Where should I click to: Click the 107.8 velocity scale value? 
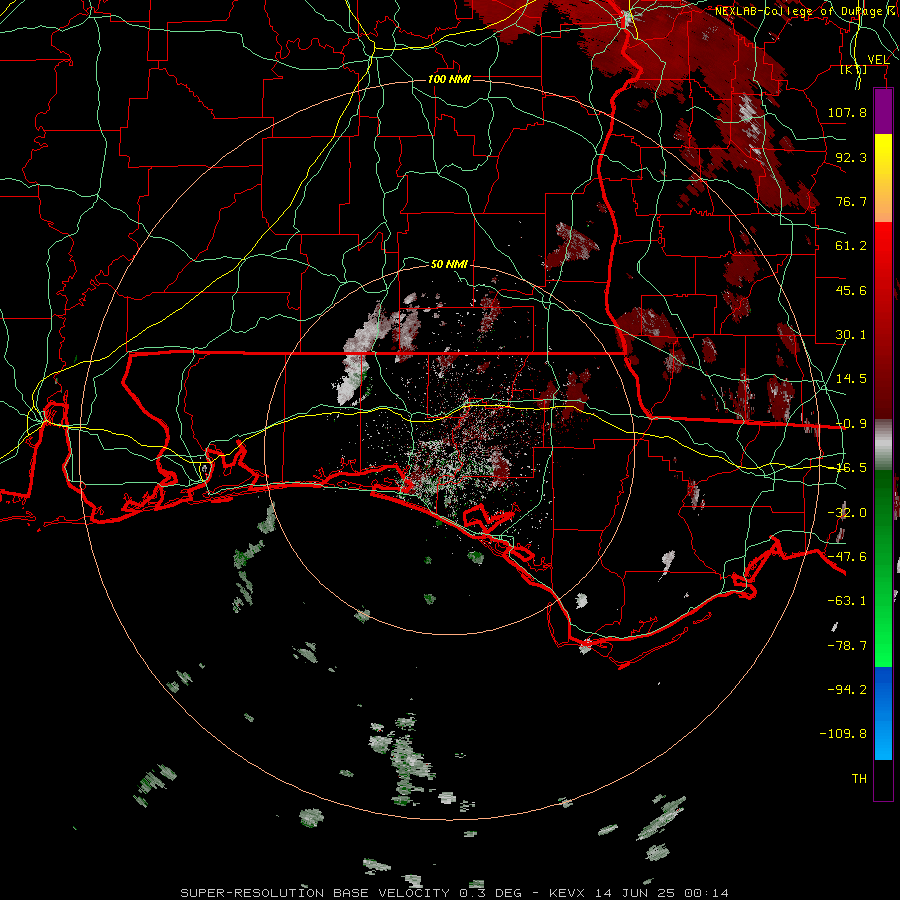(x=847, y=112)
